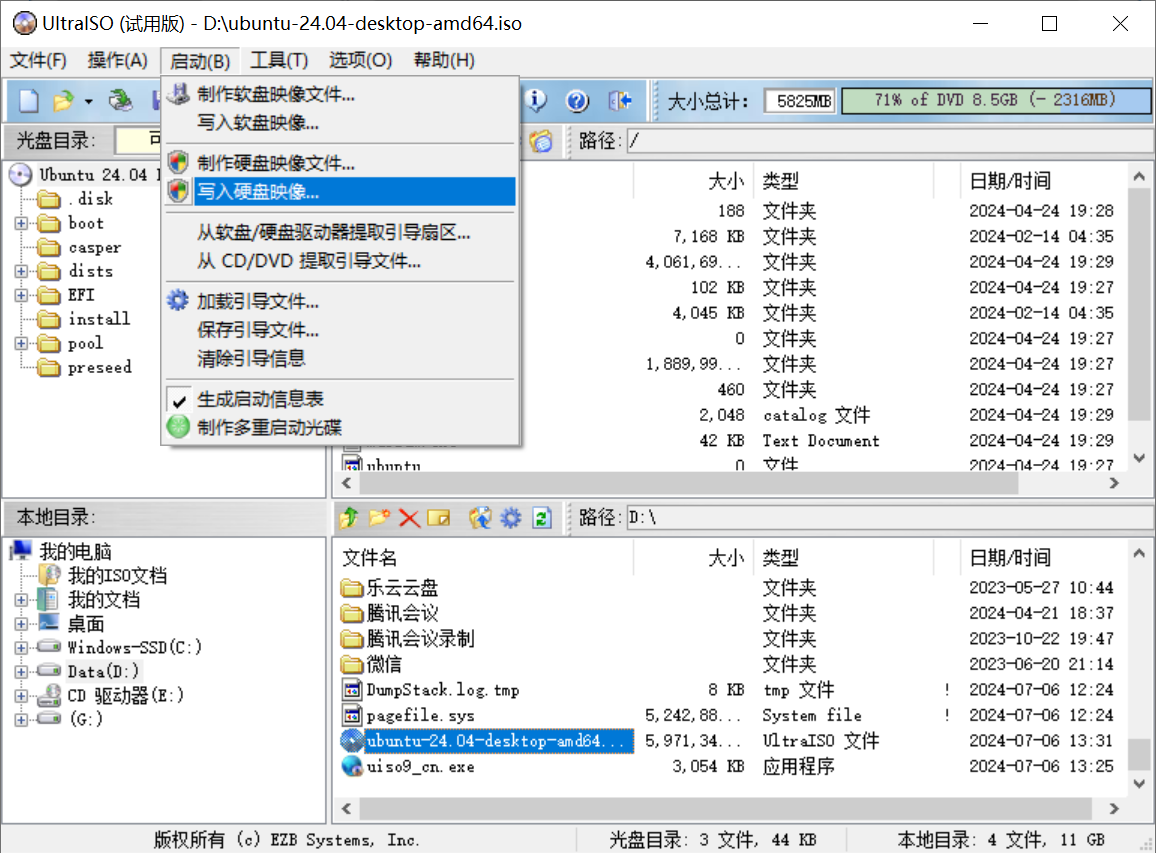Select the preseed folder in disc tree
Image resolution: width=1156 pixels, height=853 pixels.
click(100, 367)
